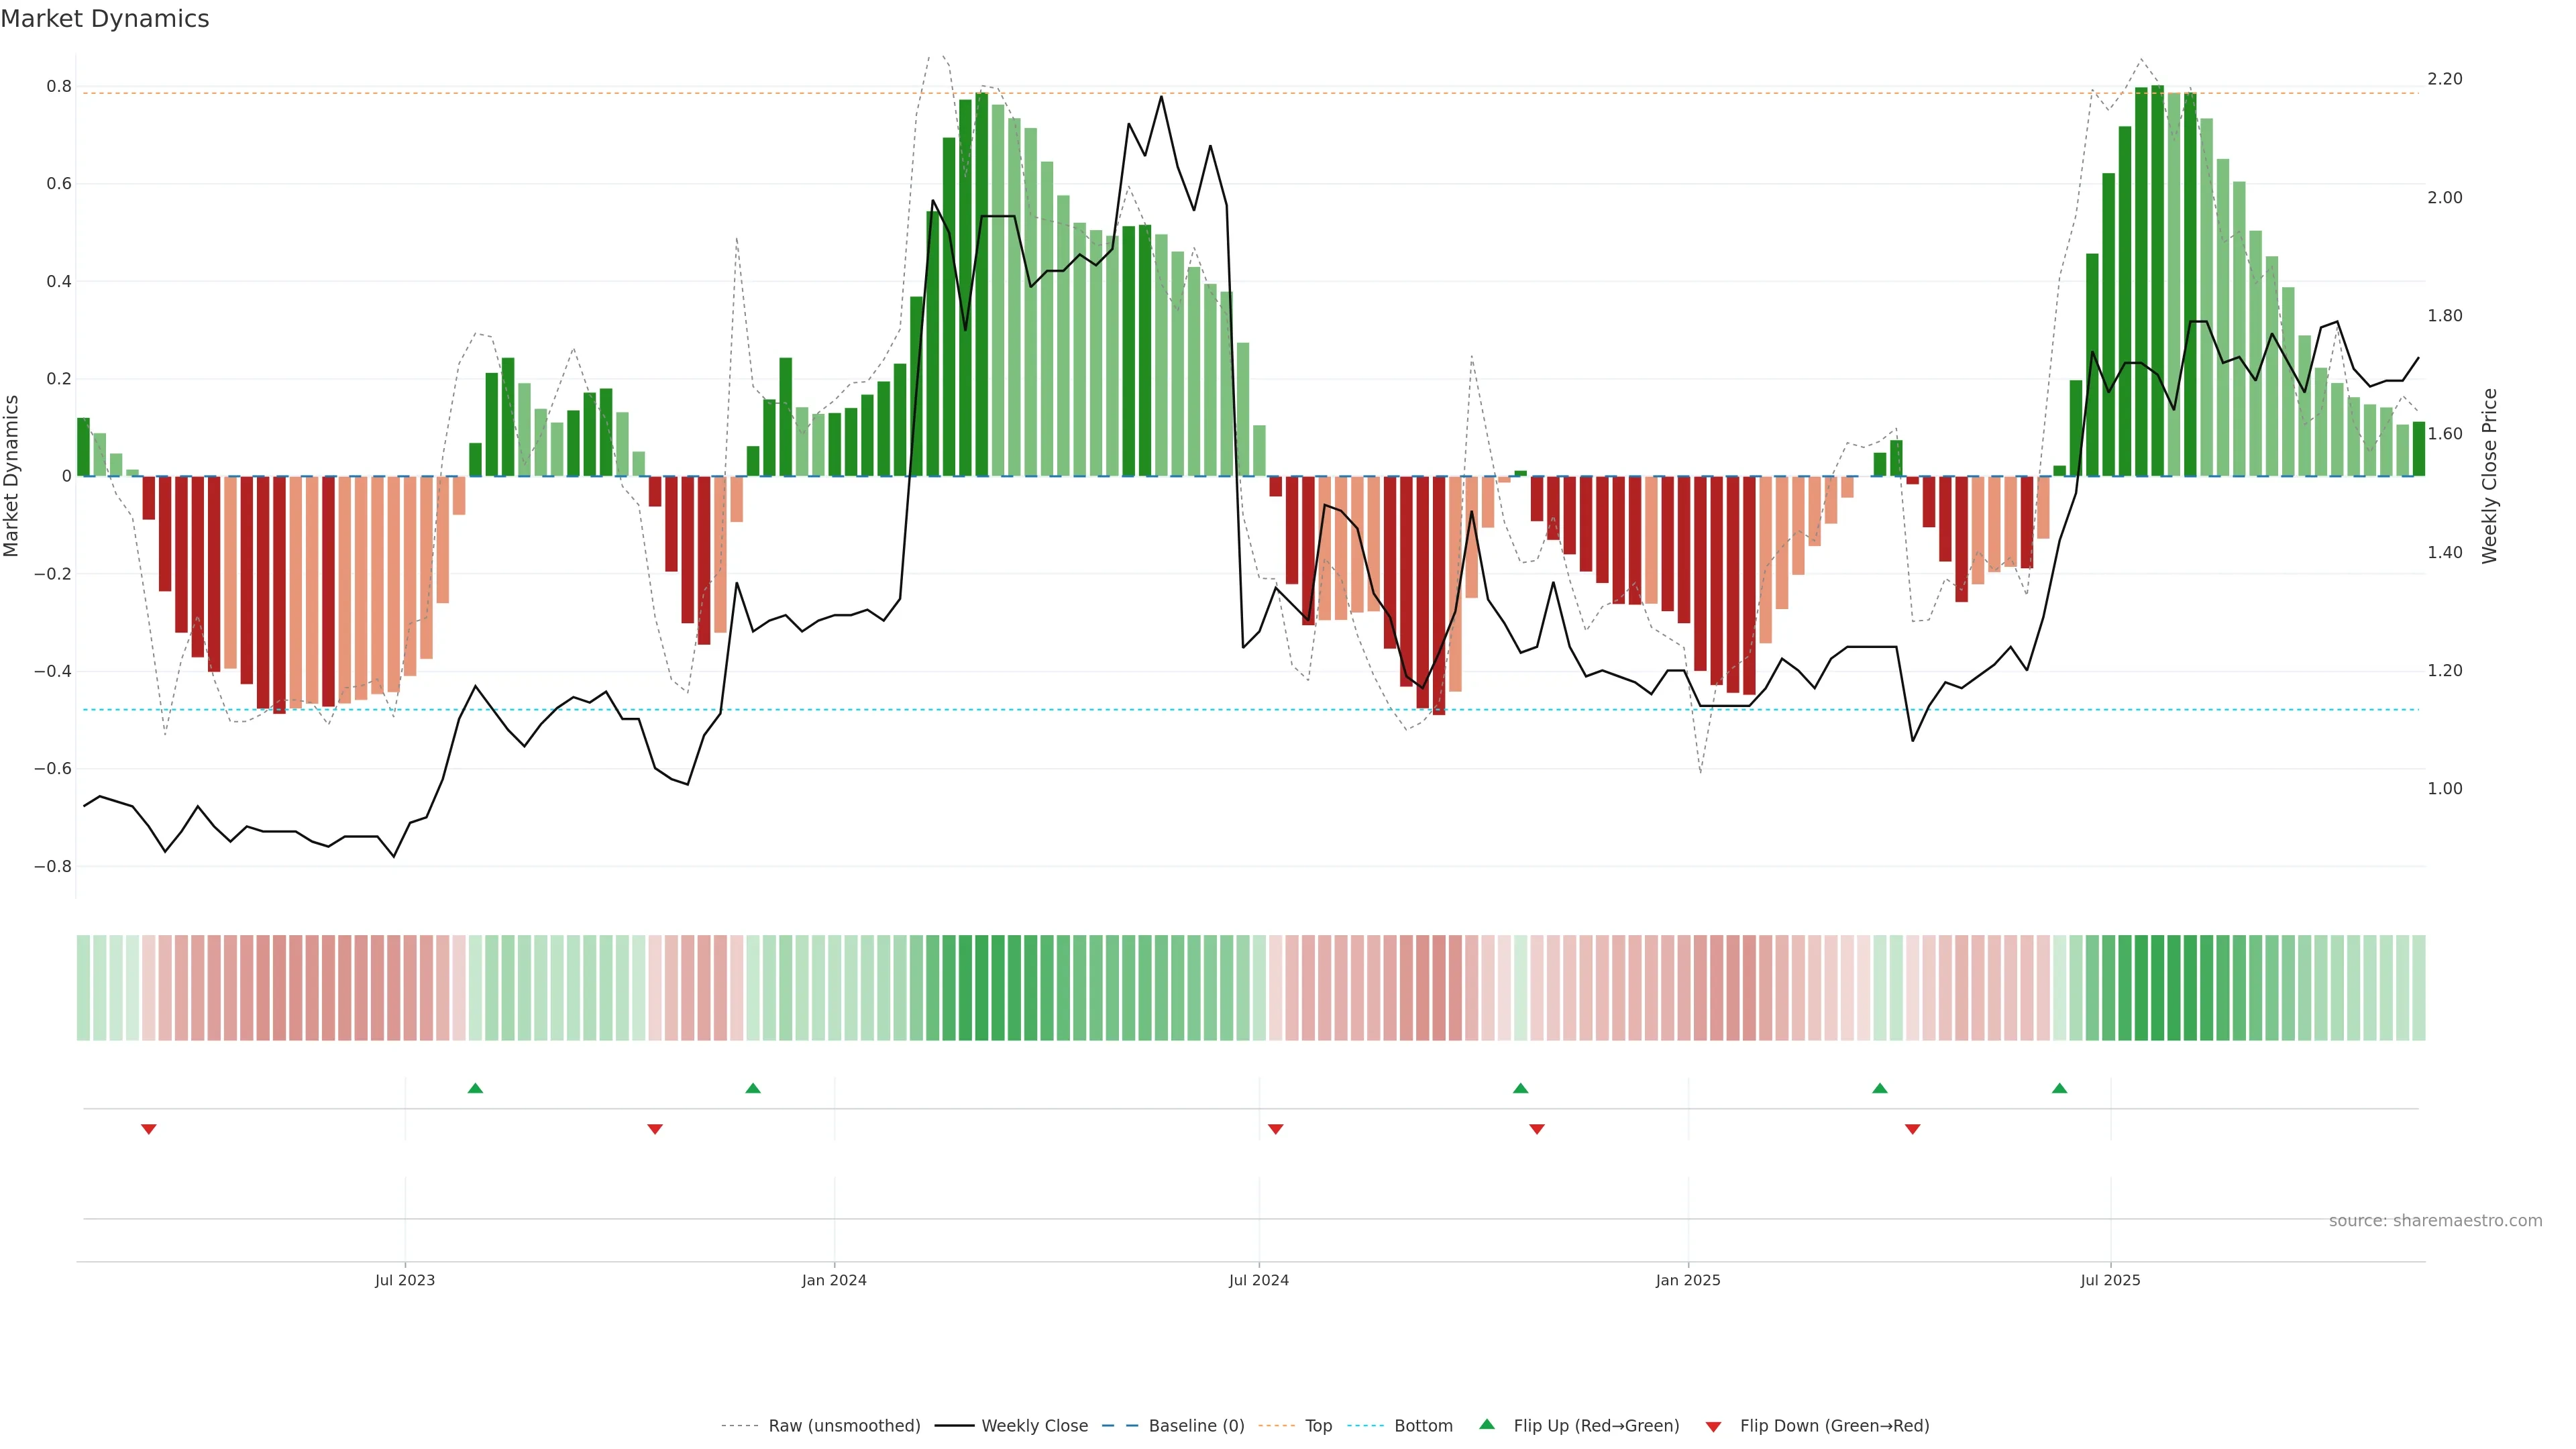Click the Jul 2023 axis label

[x=405, y=1280]
